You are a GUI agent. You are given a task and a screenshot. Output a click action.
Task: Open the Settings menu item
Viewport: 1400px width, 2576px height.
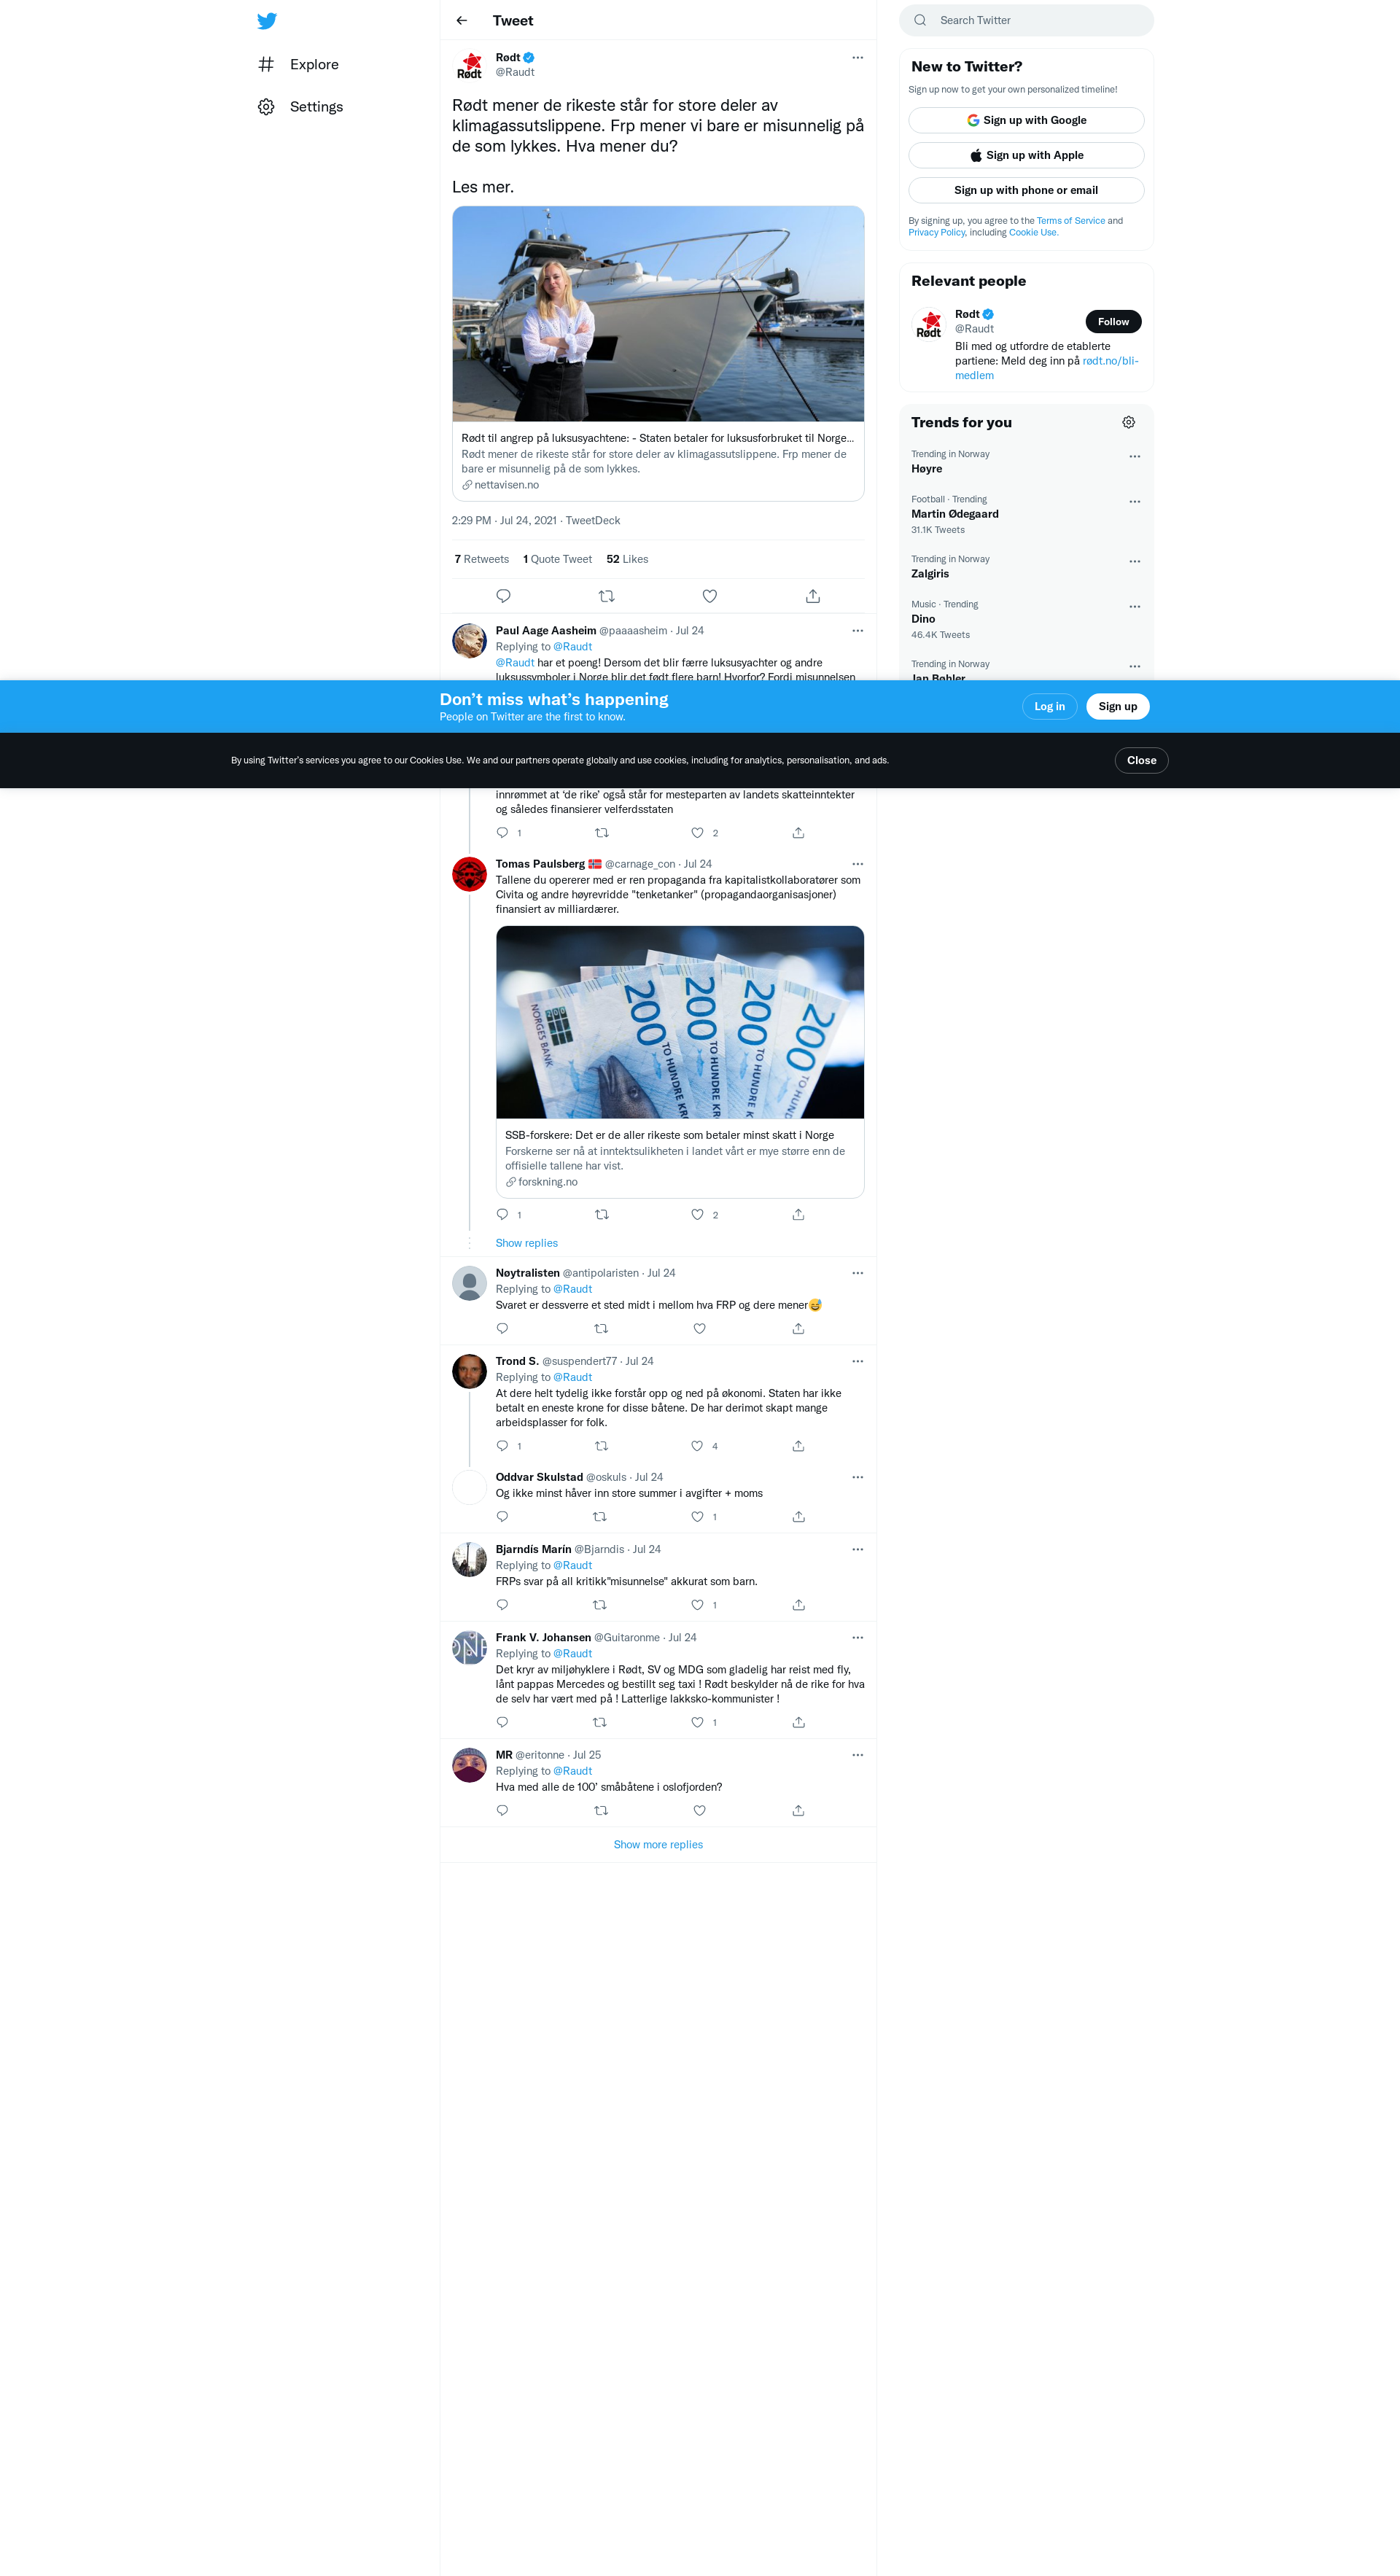pyautogui.click(x=301, y=107)
